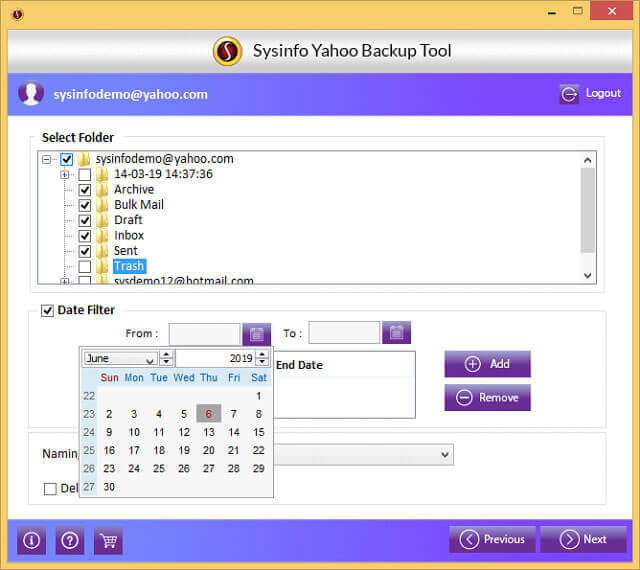Uncheck the sysinfodemo@yahoo.com root checkbox
Viewport: 640px width, 570px height.
pyautogui.click(x=67, y=159)
